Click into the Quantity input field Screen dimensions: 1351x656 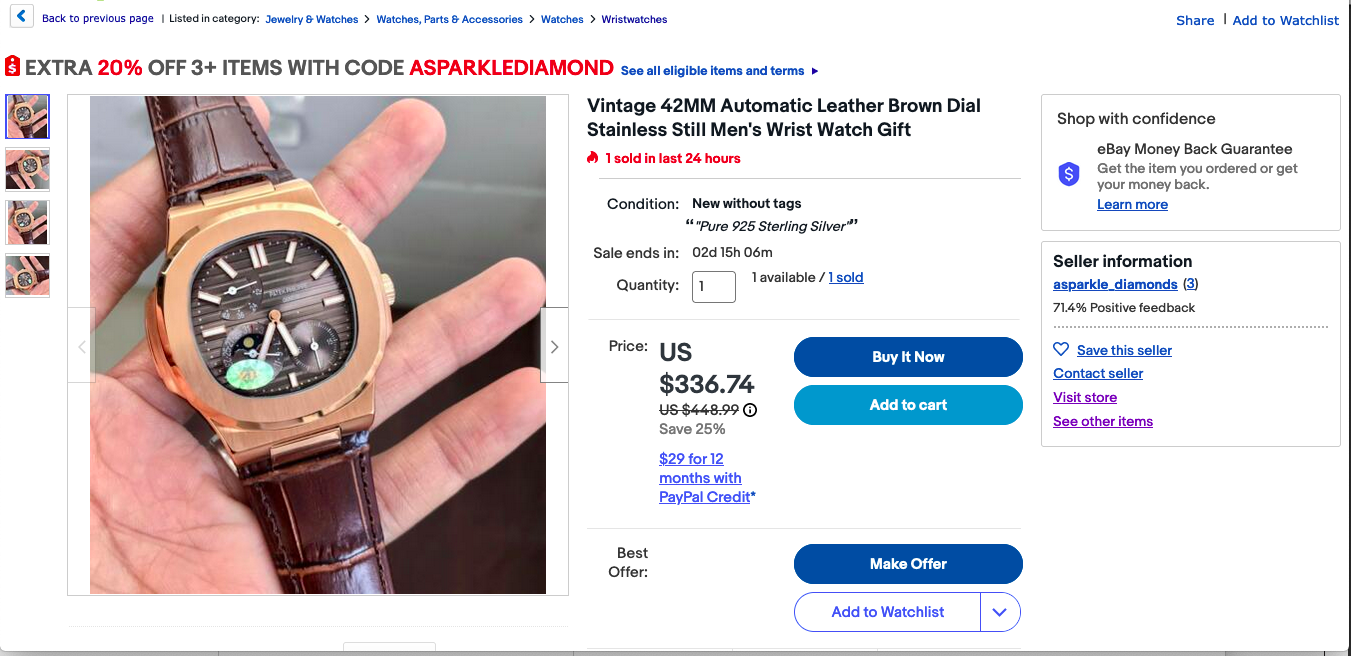714,286
